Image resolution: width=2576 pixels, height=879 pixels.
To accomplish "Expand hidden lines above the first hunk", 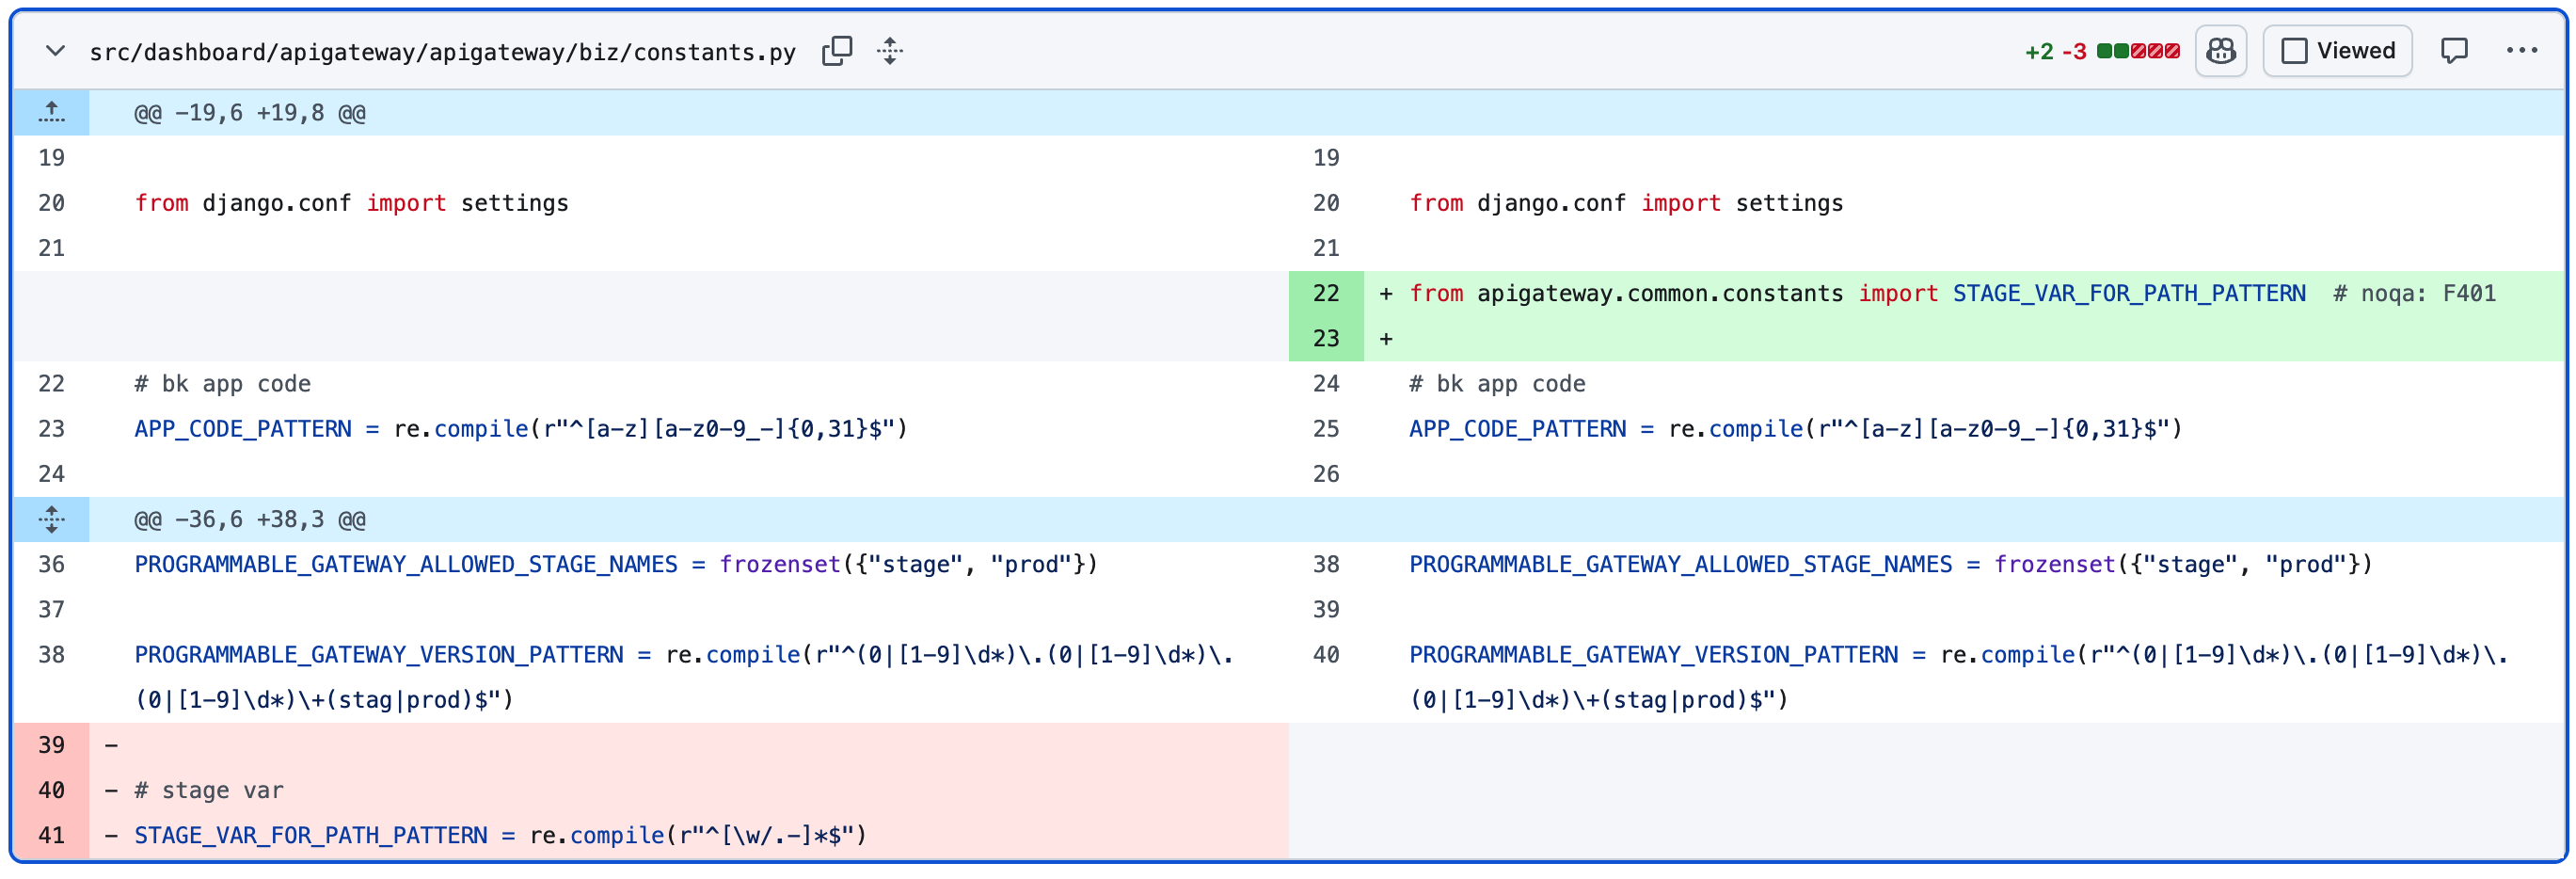I will [x=51, y=113].
